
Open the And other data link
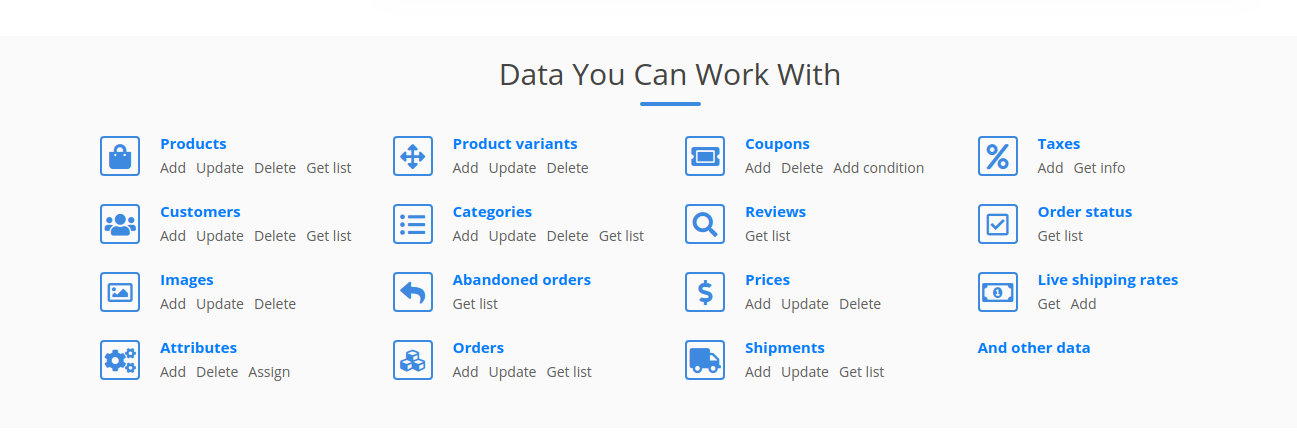coord(1034,348)
